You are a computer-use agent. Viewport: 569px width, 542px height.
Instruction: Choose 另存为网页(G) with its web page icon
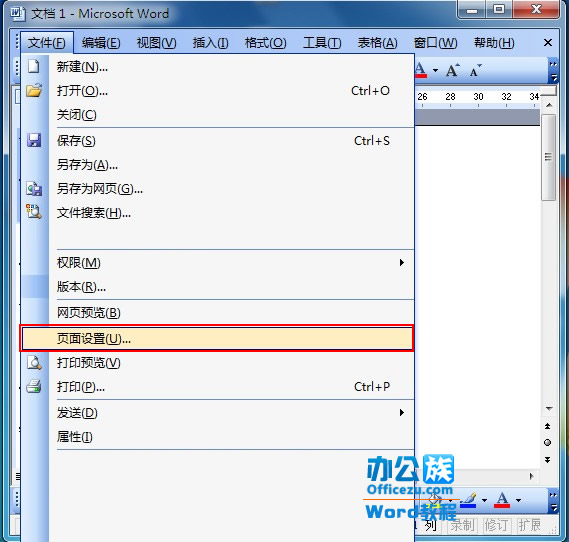pyautogui.click(x=218, y=189)
